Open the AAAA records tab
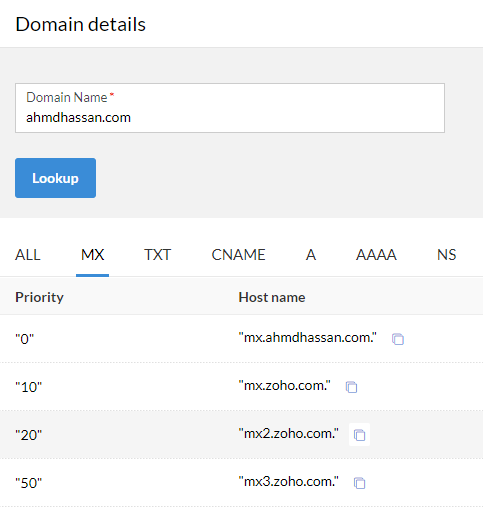 click(376, 255)
